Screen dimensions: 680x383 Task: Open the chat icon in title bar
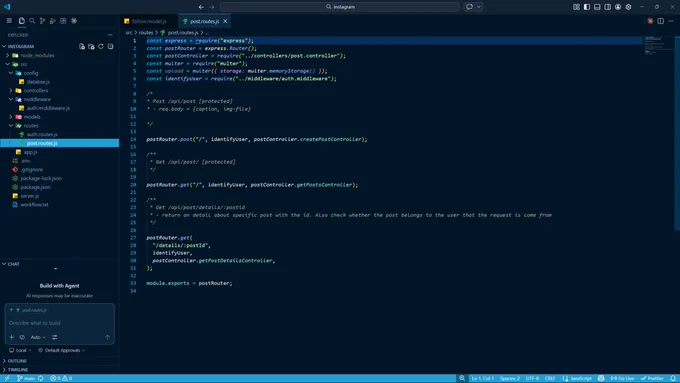pos(470,7)
